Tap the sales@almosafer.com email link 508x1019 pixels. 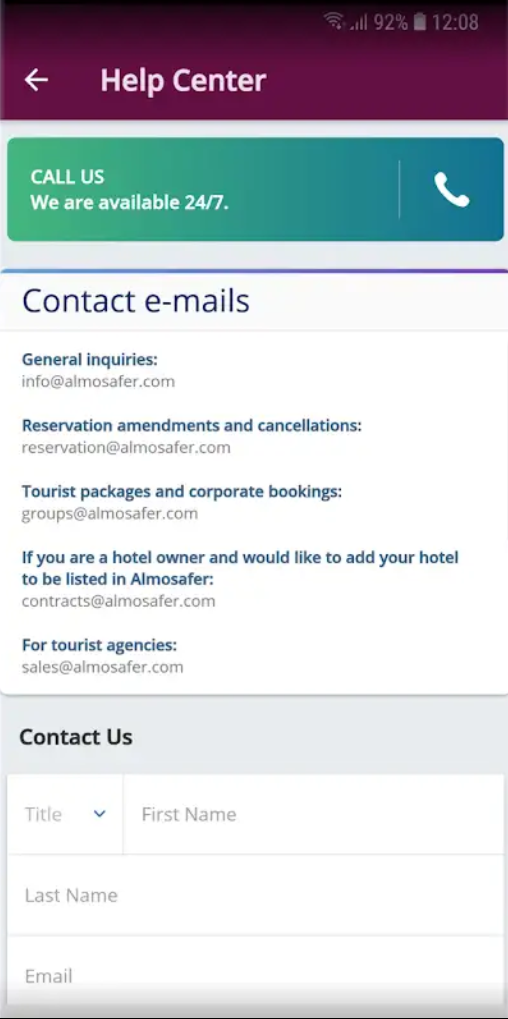(x=103, y=667)
